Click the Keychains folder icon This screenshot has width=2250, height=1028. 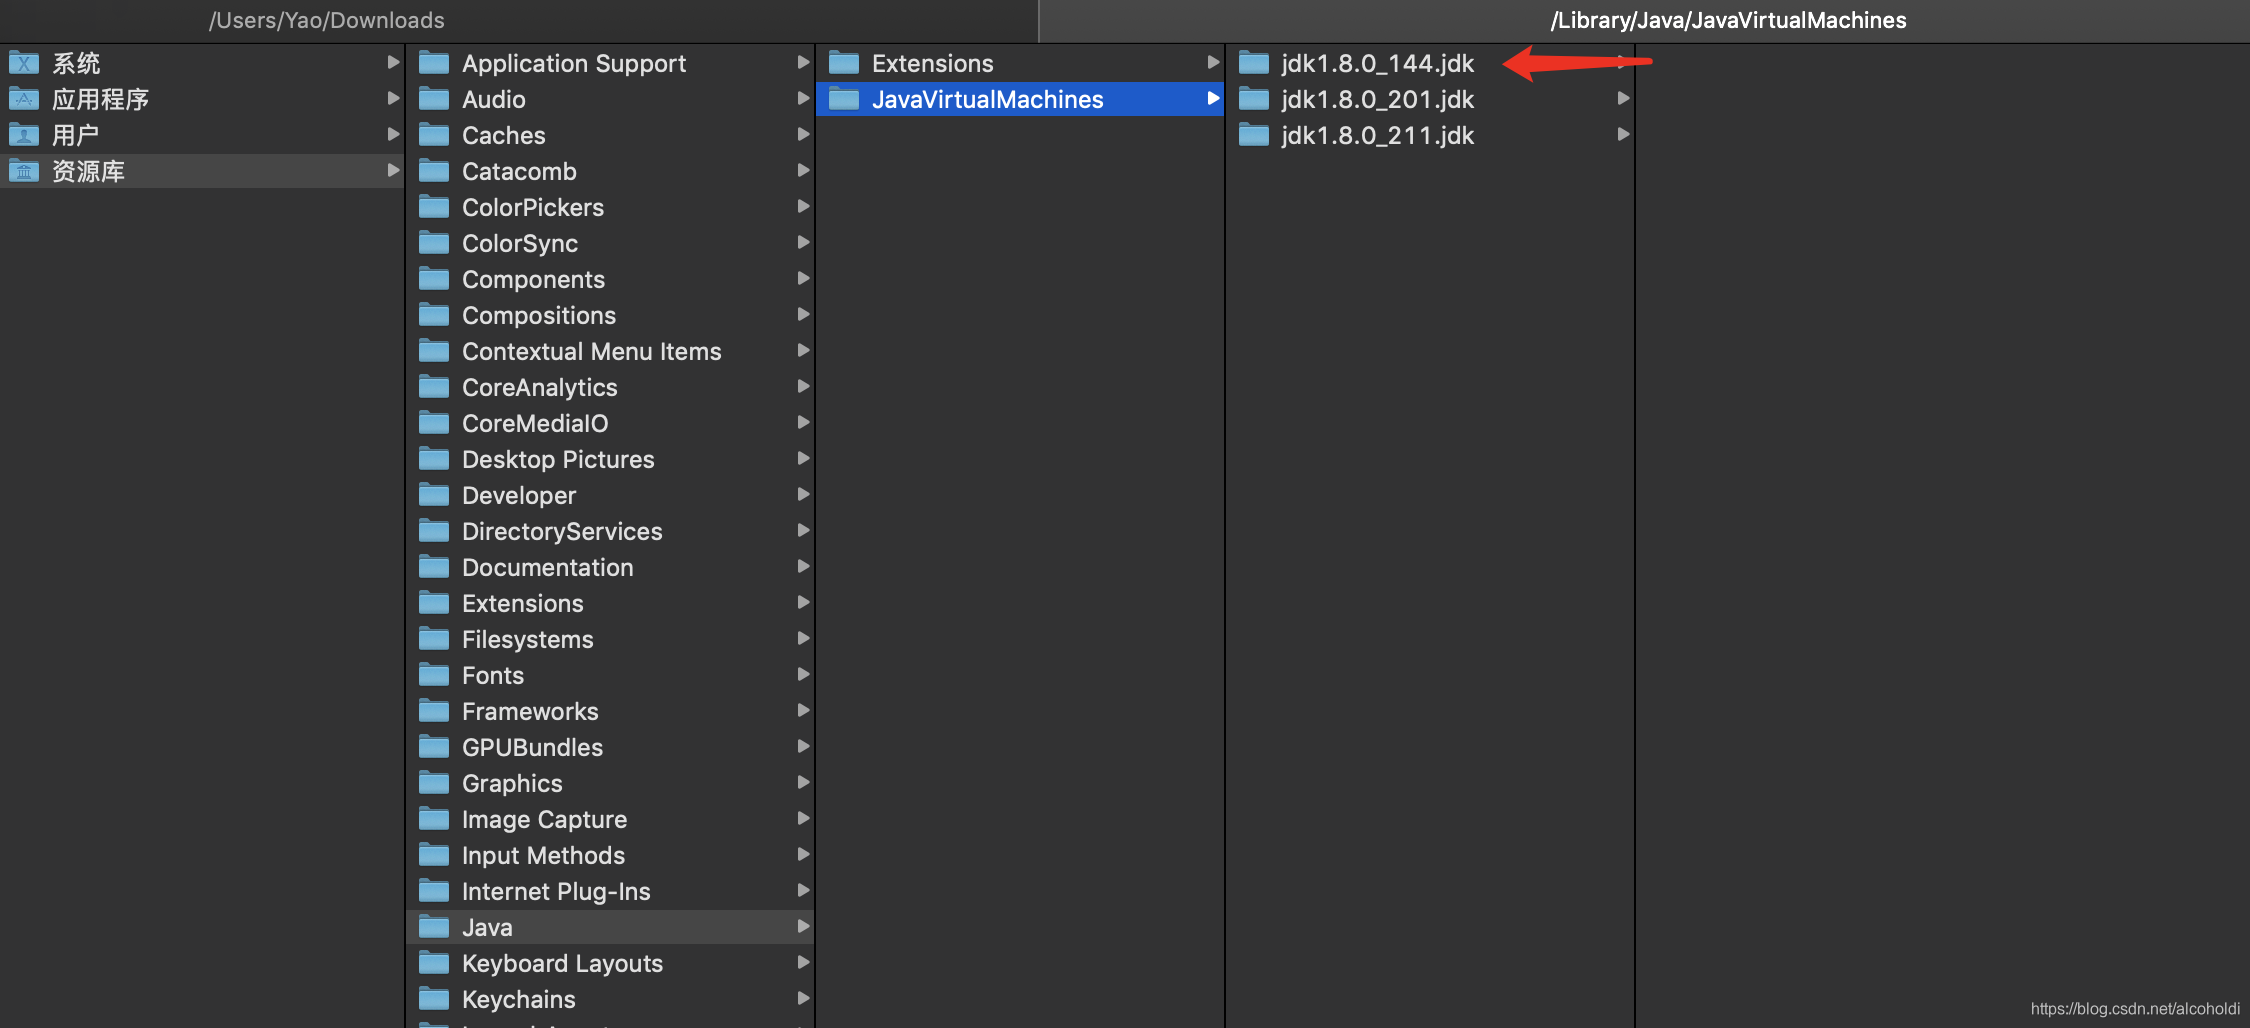pos(434,999)
